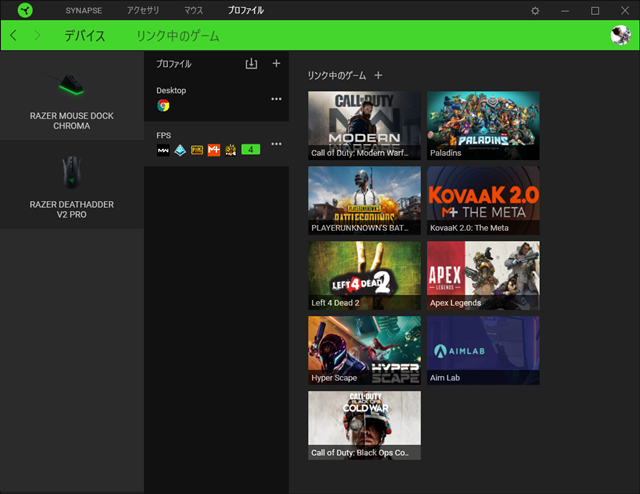Screen dimensions: 640x494
Task: Add a new profile with plus icon
Action: [x=276, y=63]
